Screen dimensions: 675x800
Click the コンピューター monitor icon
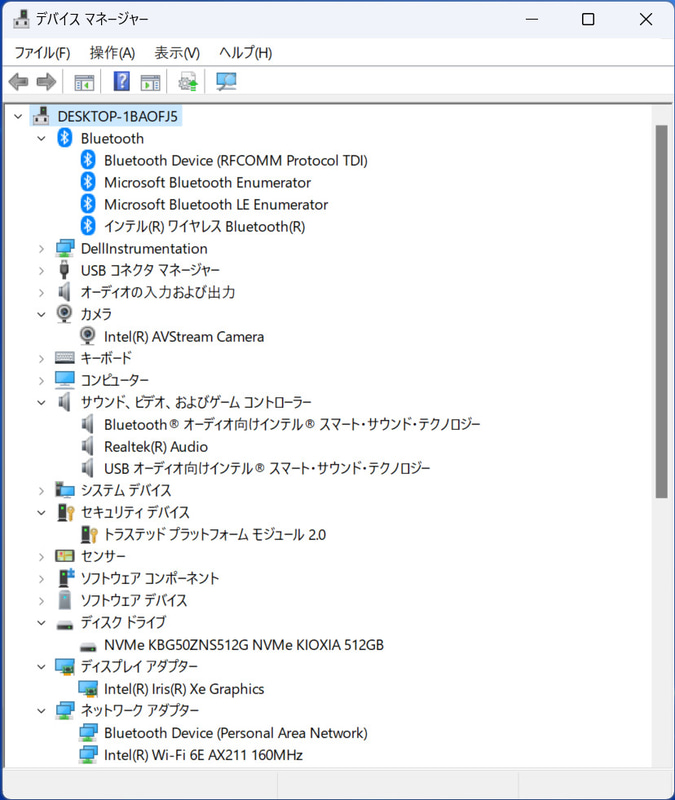65,380
